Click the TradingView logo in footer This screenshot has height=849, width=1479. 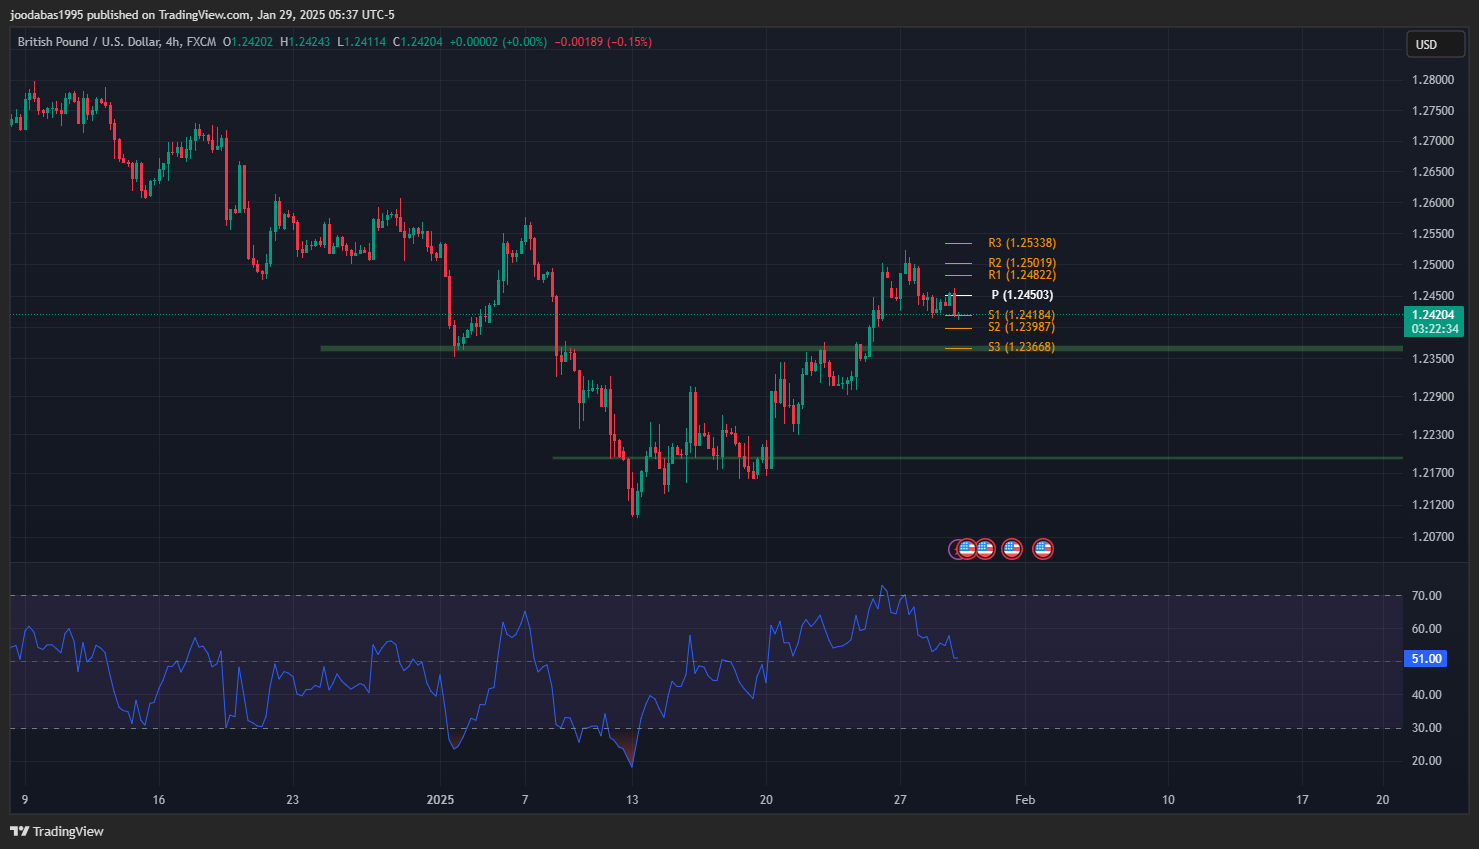tap(57, 831)
